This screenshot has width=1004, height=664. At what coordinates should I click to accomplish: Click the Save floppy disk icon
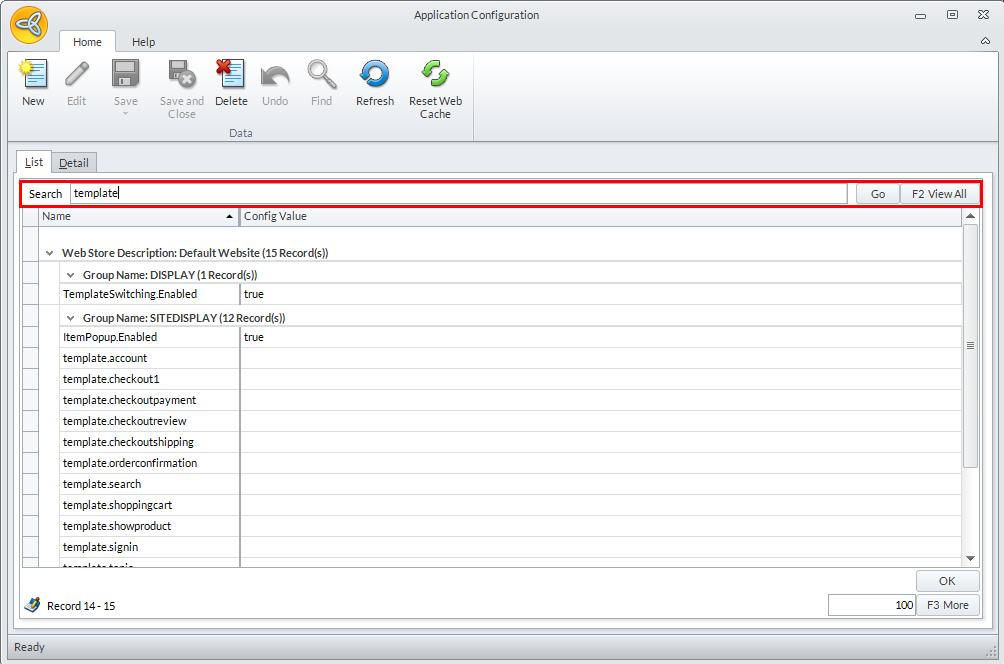[126, 74]
